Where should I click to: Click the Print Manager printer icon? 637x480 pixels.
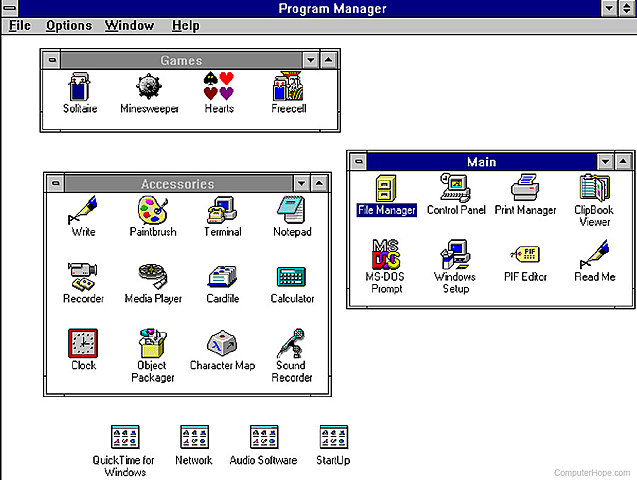[525, 188]
